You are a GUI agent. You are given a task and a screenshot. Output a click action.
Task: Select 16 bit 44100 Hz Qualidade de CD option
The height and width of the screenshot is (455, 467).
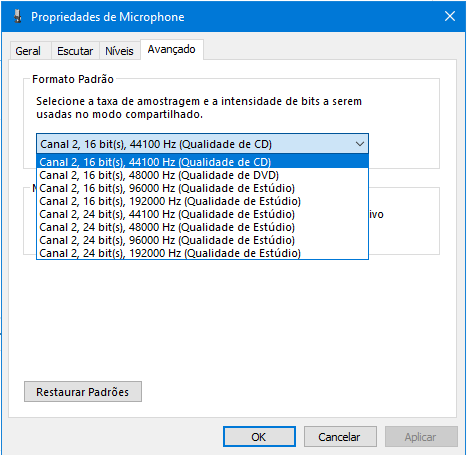point(202,162)
